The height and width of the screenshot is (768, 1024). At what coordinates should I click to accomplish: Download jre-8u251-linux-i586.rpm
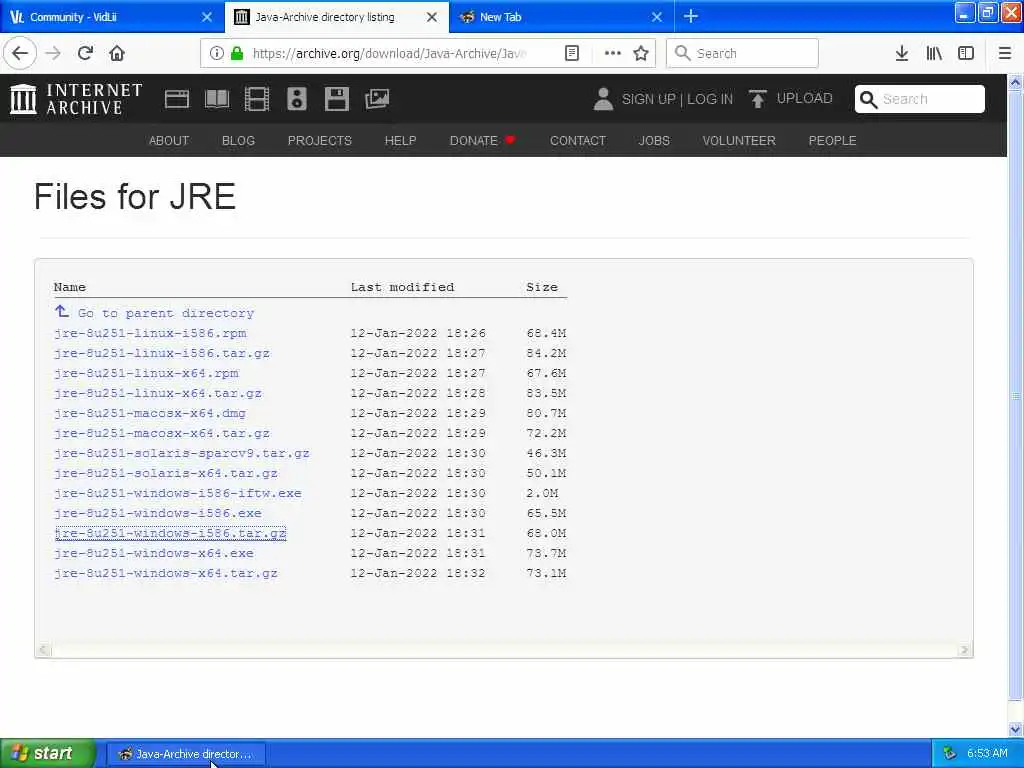pos(150,333)
